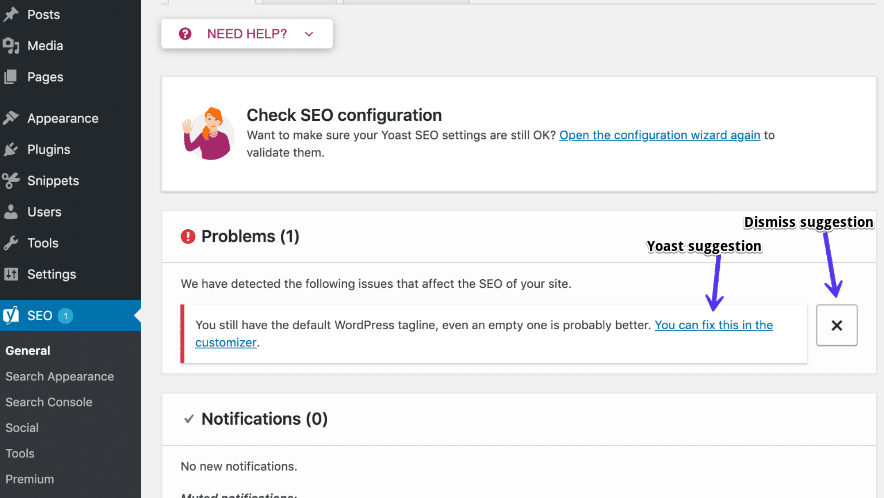The height and width of the screenshot is (498, 884).
Task: Collapse the Problems (1) section header
Action: 519,236
